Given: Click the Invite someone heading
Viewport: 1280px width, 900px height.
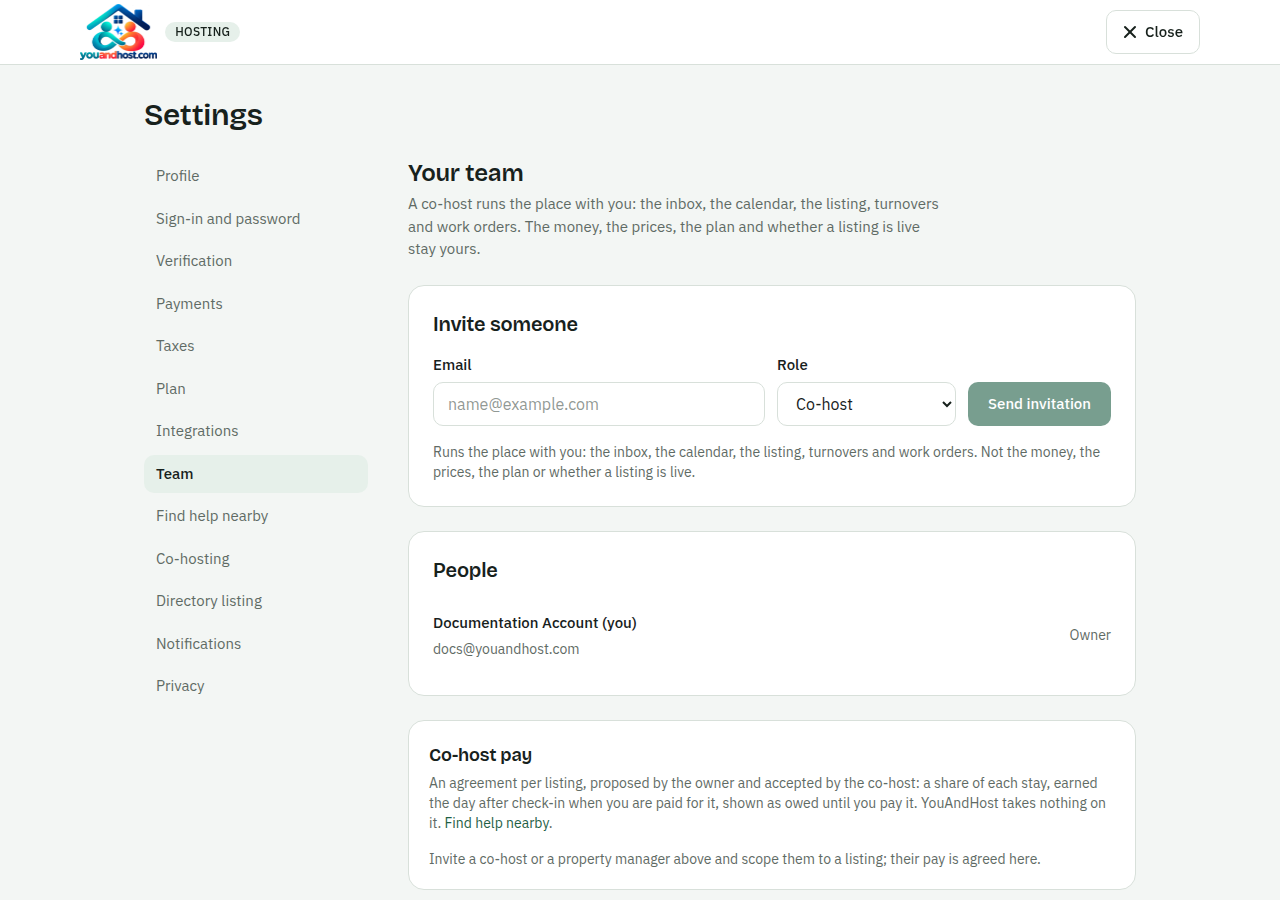Looking at the screenshot, I should [505, 324].
